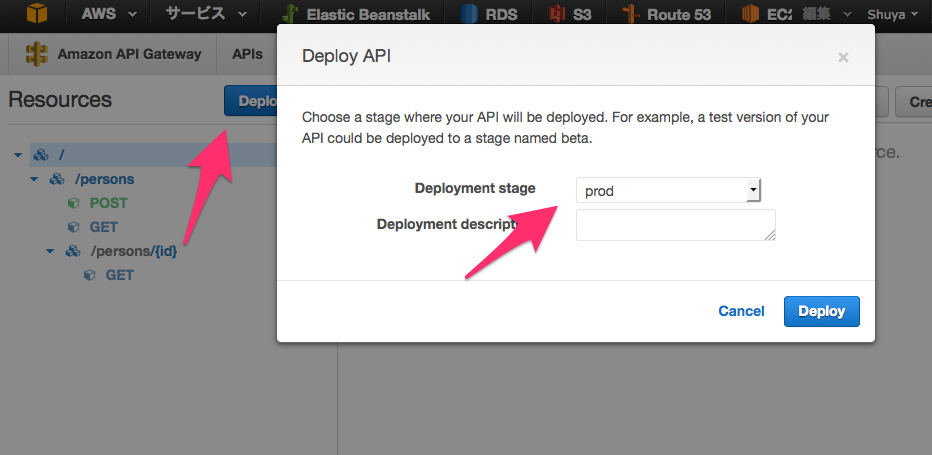Screen dimensions: 932x455
Task: Open the Deployment stage dropdown
Action: click(668, 191)
